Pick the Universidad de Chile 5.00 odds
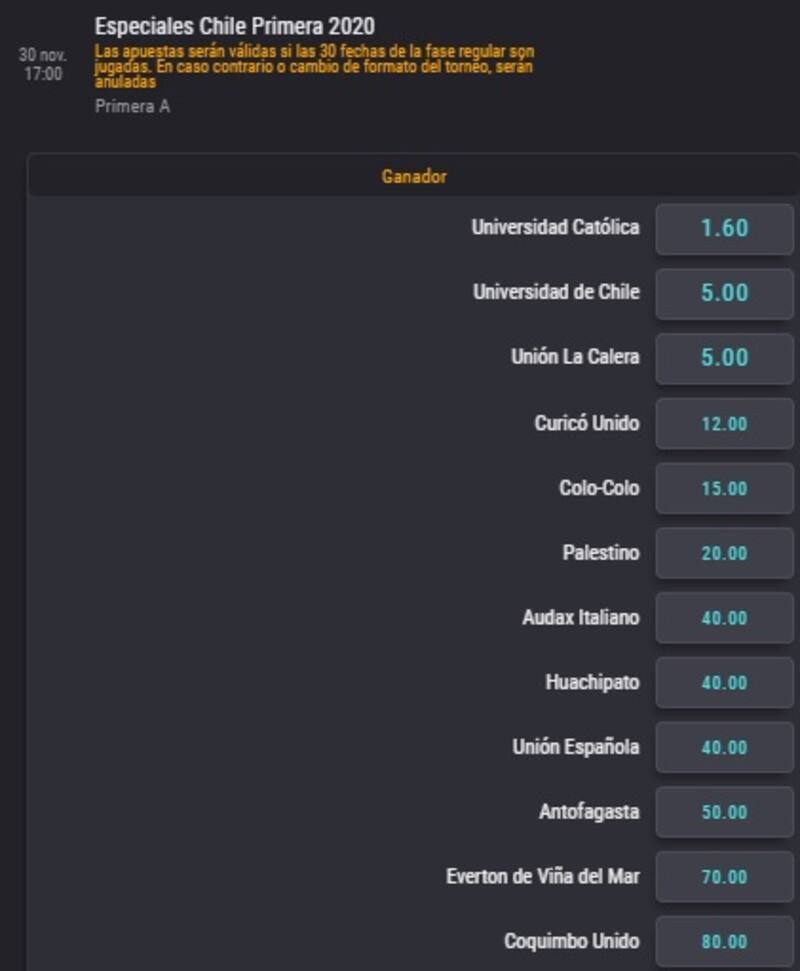Viewport: 800px width, 971px height. [x=724, y=294]
